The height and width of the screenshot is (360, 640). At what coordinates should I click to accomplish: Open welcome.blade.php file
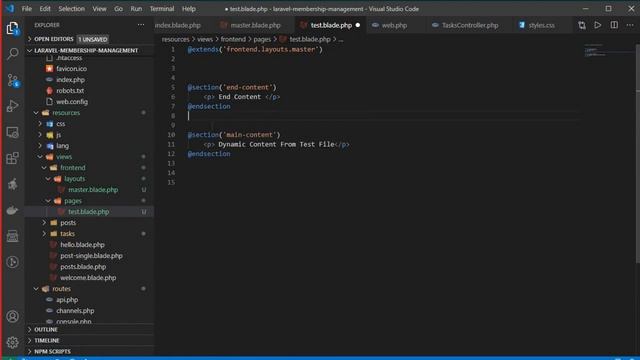(88, 278)
